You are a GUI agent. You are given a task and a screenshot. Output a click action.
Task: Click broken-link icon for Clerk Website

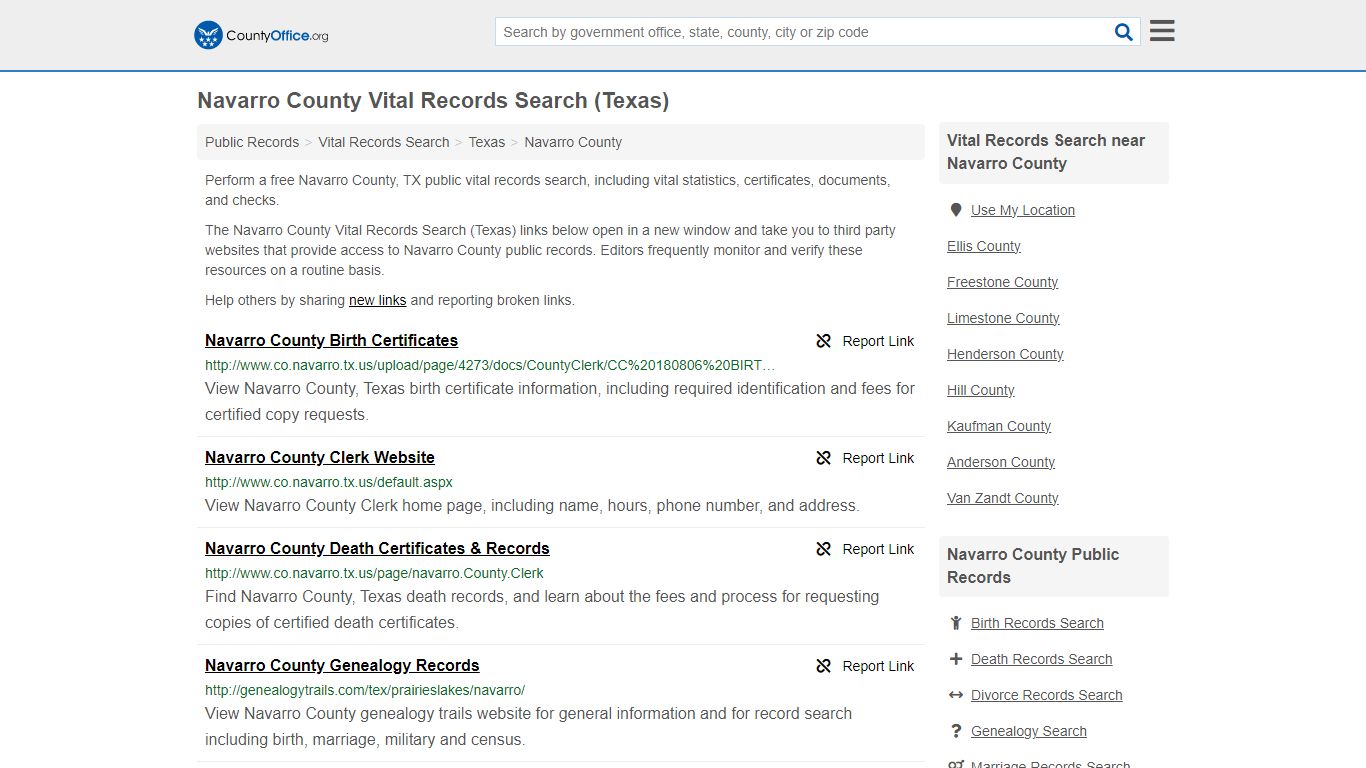pyautogui.click(x=824, y=458)
